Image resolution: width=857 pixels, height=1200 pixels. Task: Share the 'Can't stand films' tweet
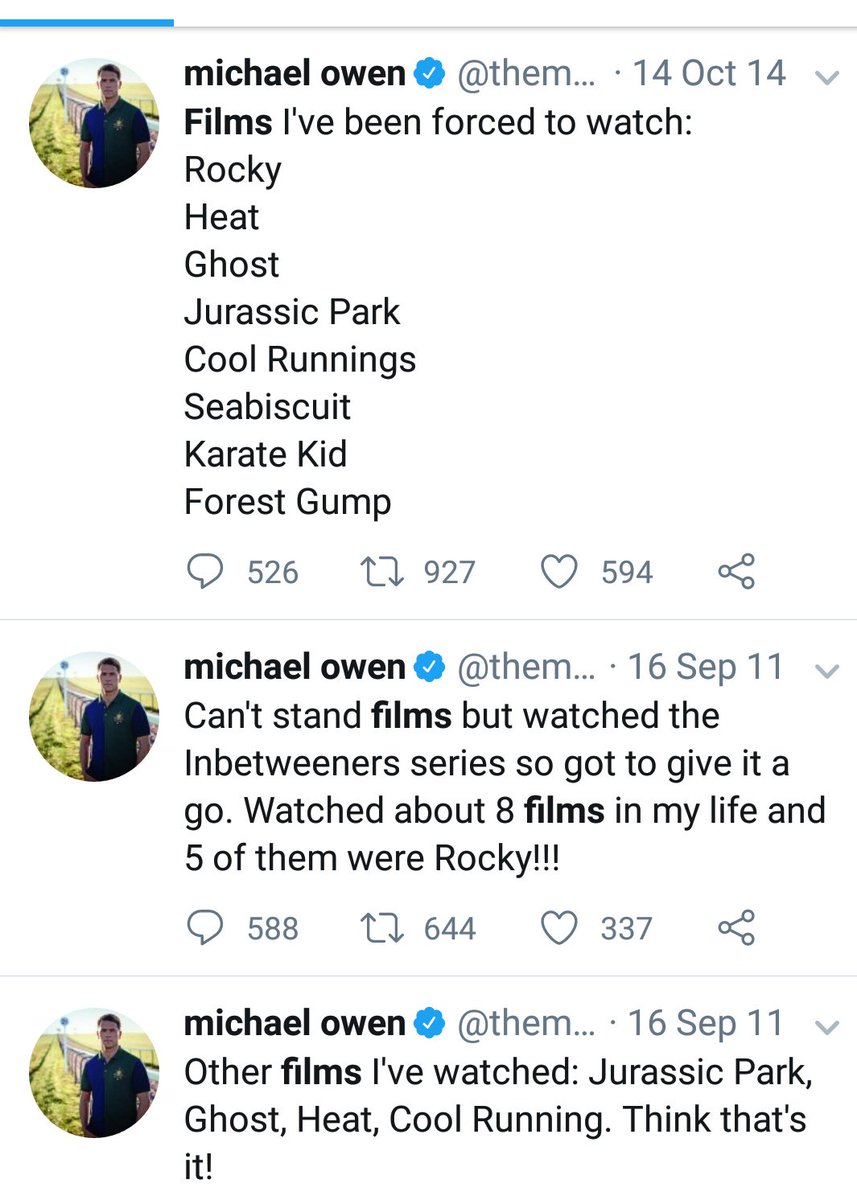coord(736,928)
